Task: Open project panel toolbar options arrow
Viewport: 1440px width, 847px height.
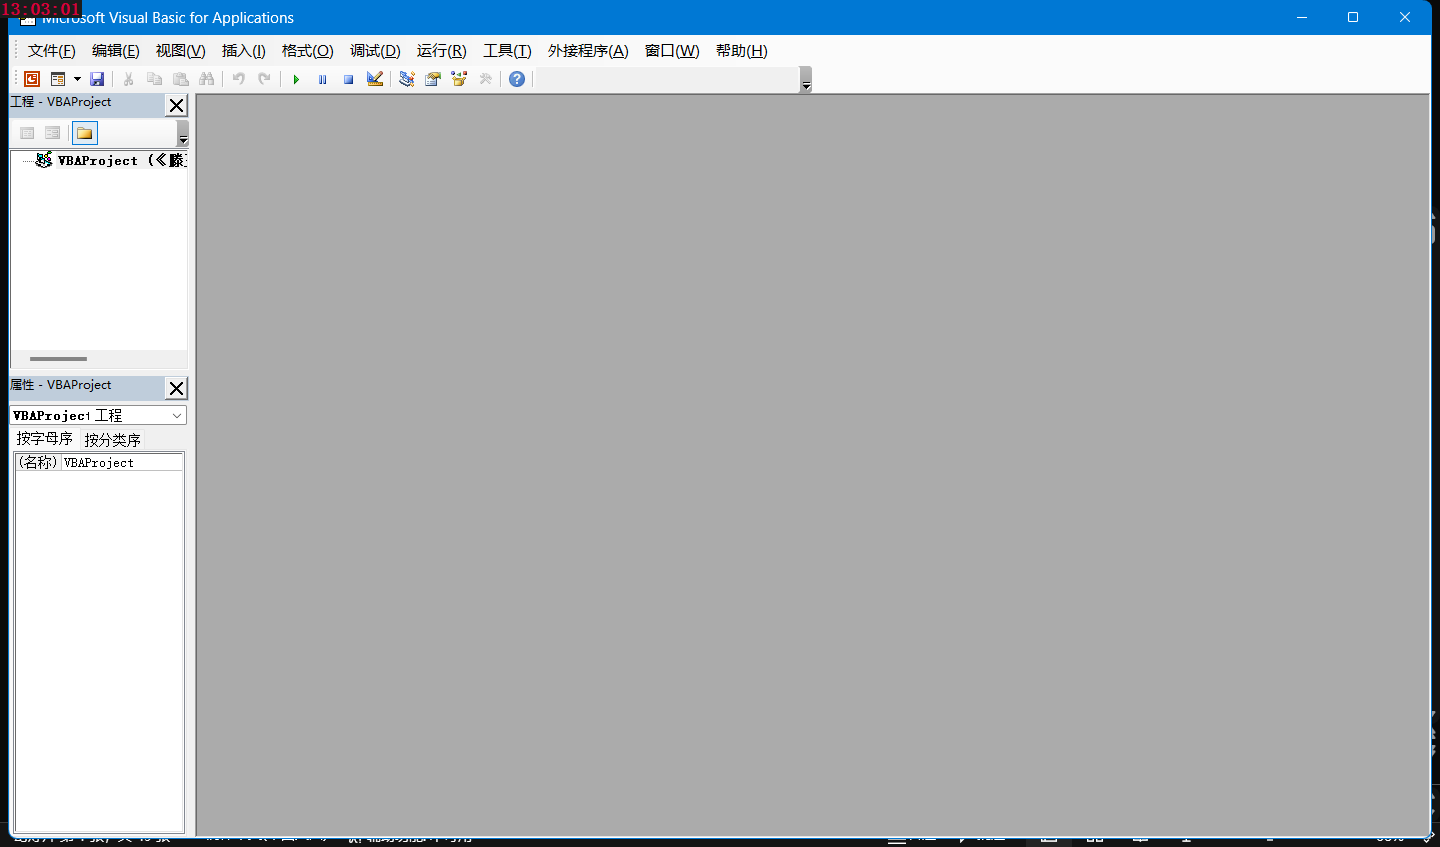Action: [183, 133]
